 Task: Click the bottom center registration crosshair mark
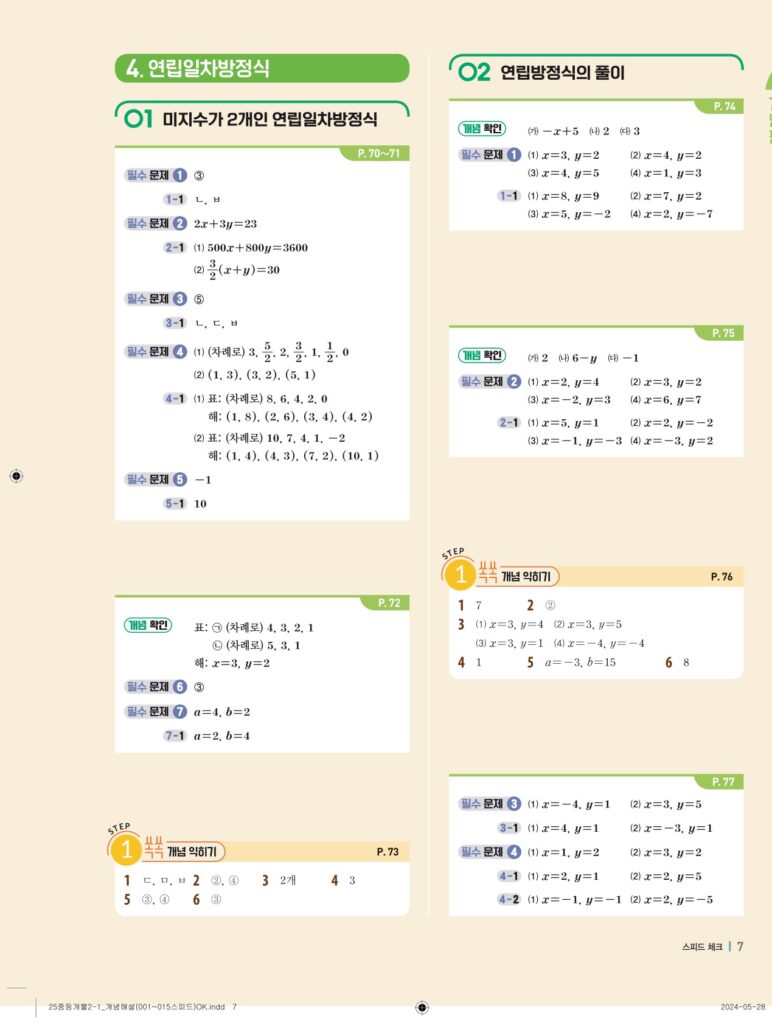click(422, 1007)
